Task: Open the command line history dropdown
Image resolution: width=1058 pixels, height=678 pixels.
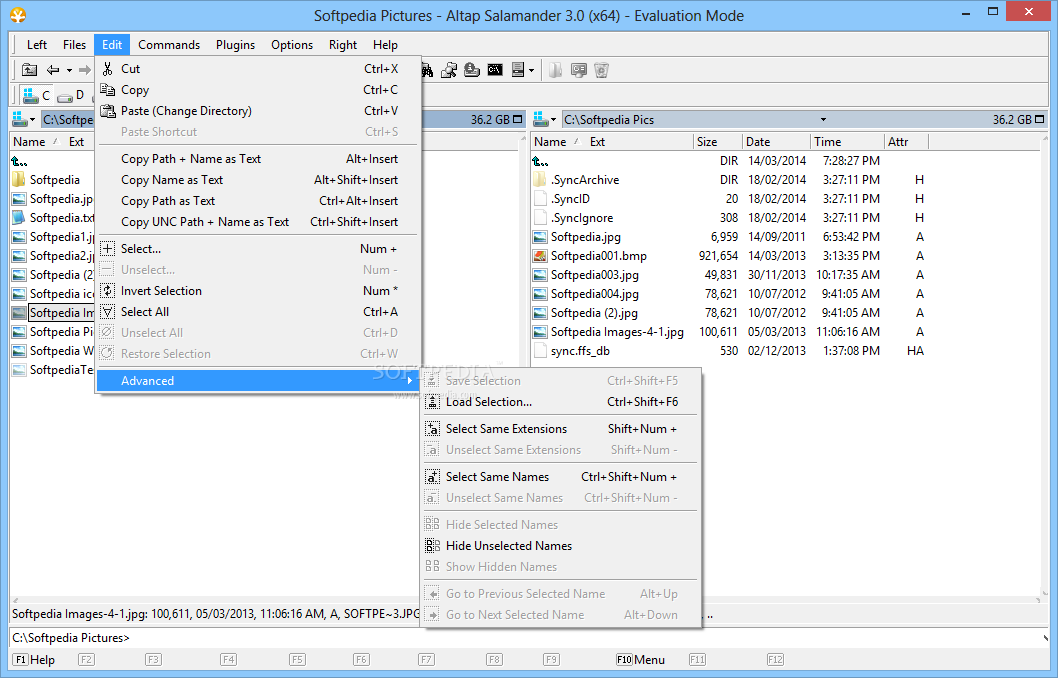Action: coord(1045,638)
